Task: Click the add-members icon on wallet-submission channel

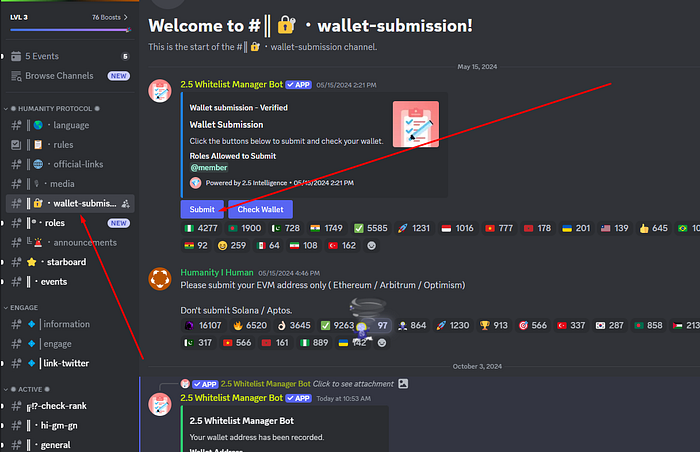Action: [x=126, y=204]
